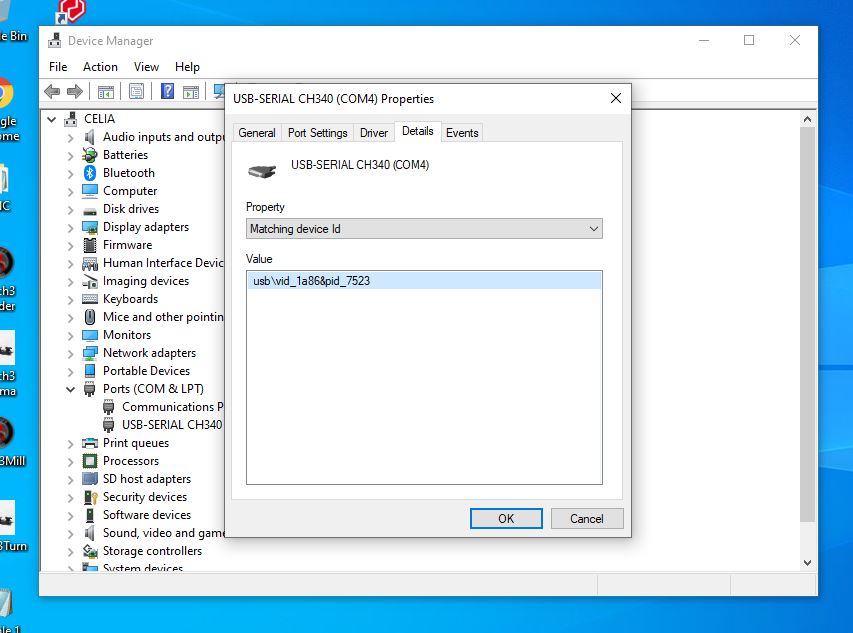Select the Bluetooth category icon
This screenshot has height=633, width=853.
pyautogui.click(x=90, y=173)
